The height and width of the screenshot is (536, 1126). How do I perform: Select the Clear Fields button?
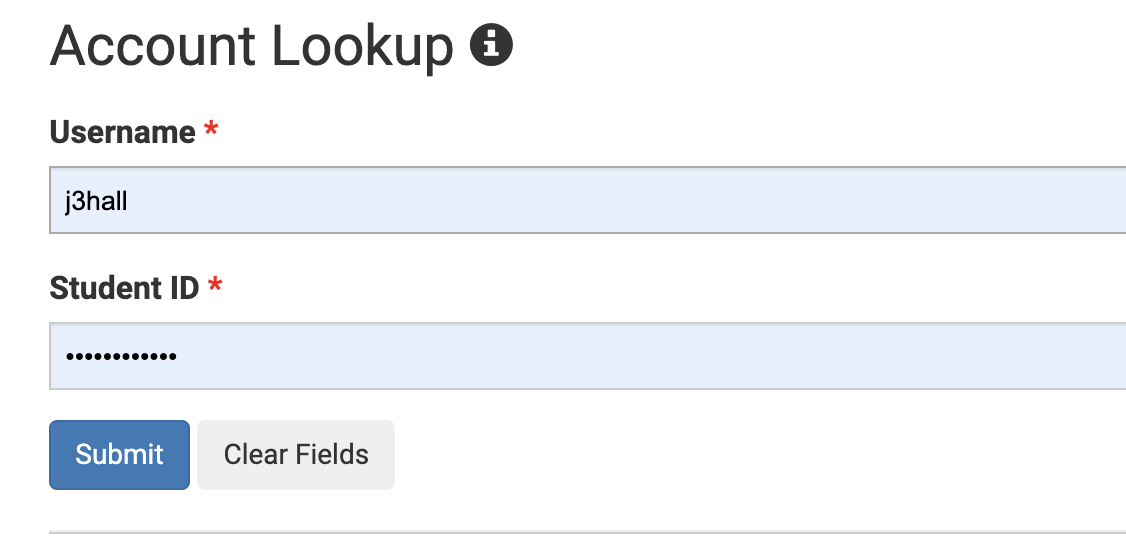pos(296,455)
